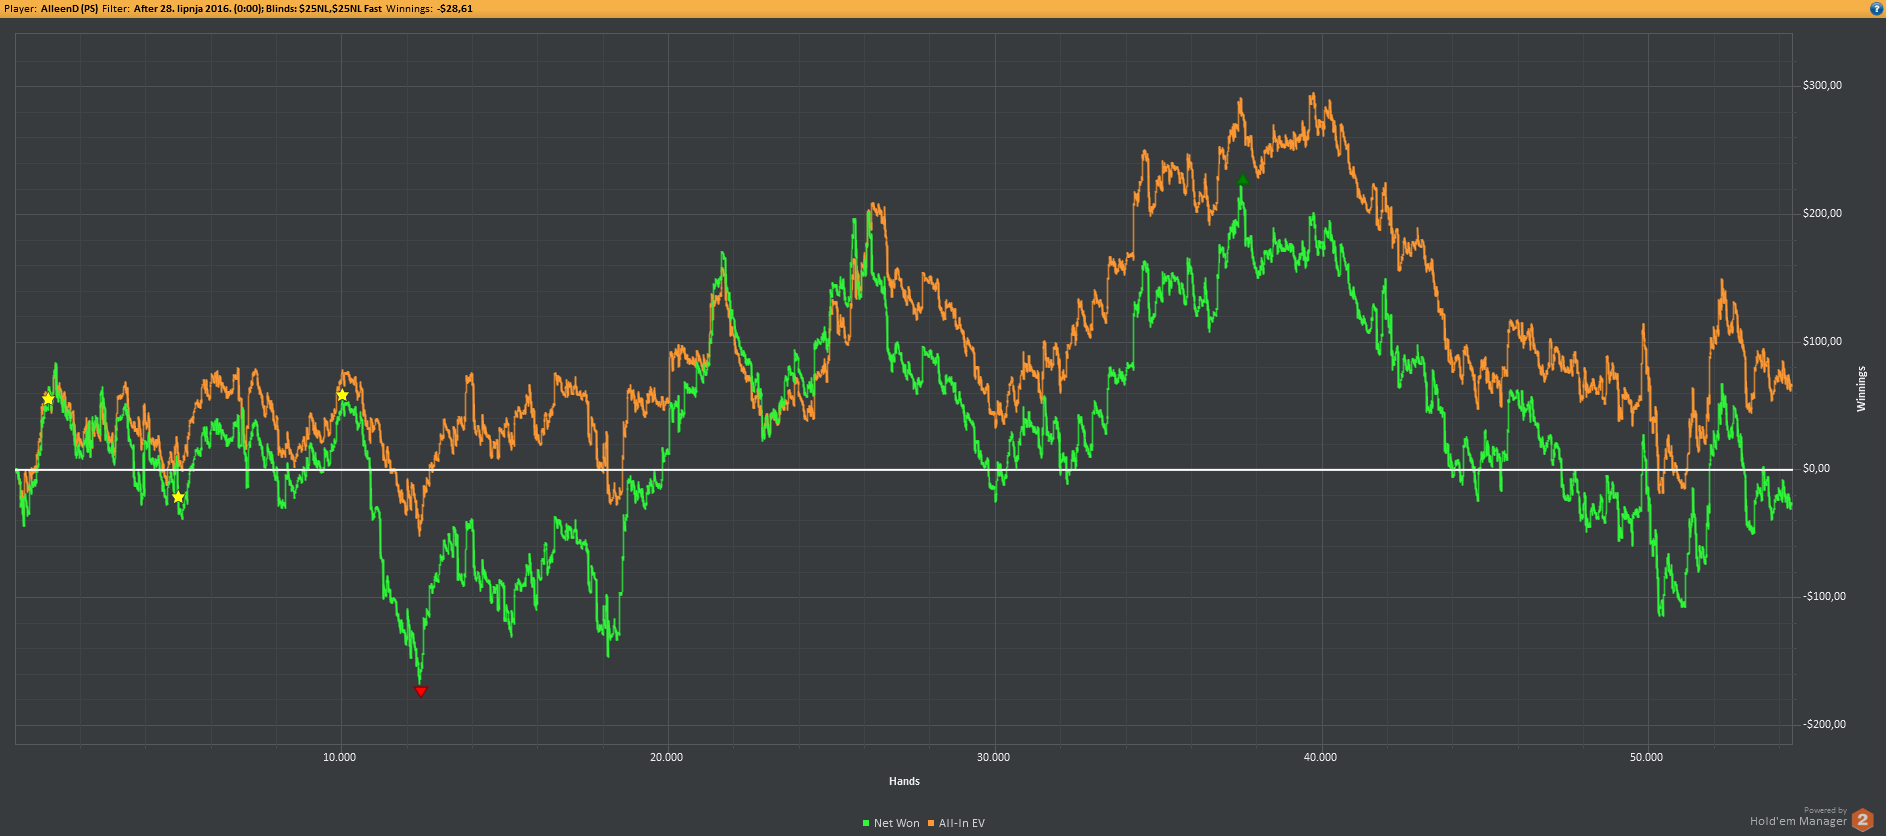
Task: Click the "-$200,00" axis value
Action: [x=1824, y=724]
